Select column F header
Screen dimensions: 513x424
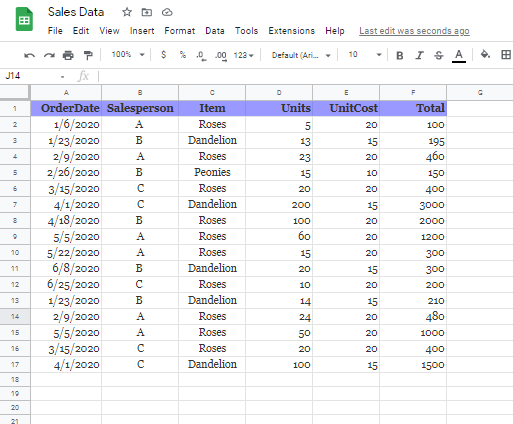[413, 92]
